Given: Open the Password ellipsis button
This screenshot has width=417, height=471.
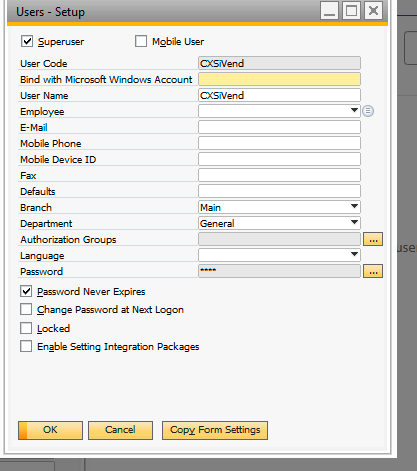Looking at the screenshot, I should [373, 271].
